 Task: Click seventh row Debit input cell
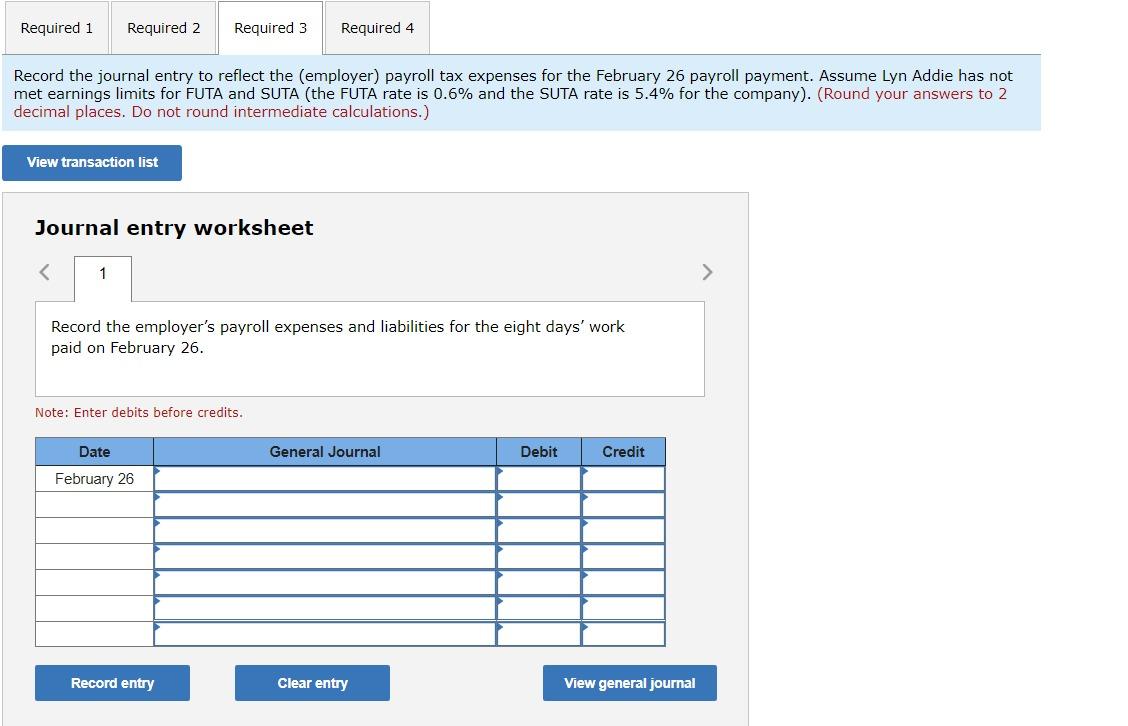click(539, 634)
